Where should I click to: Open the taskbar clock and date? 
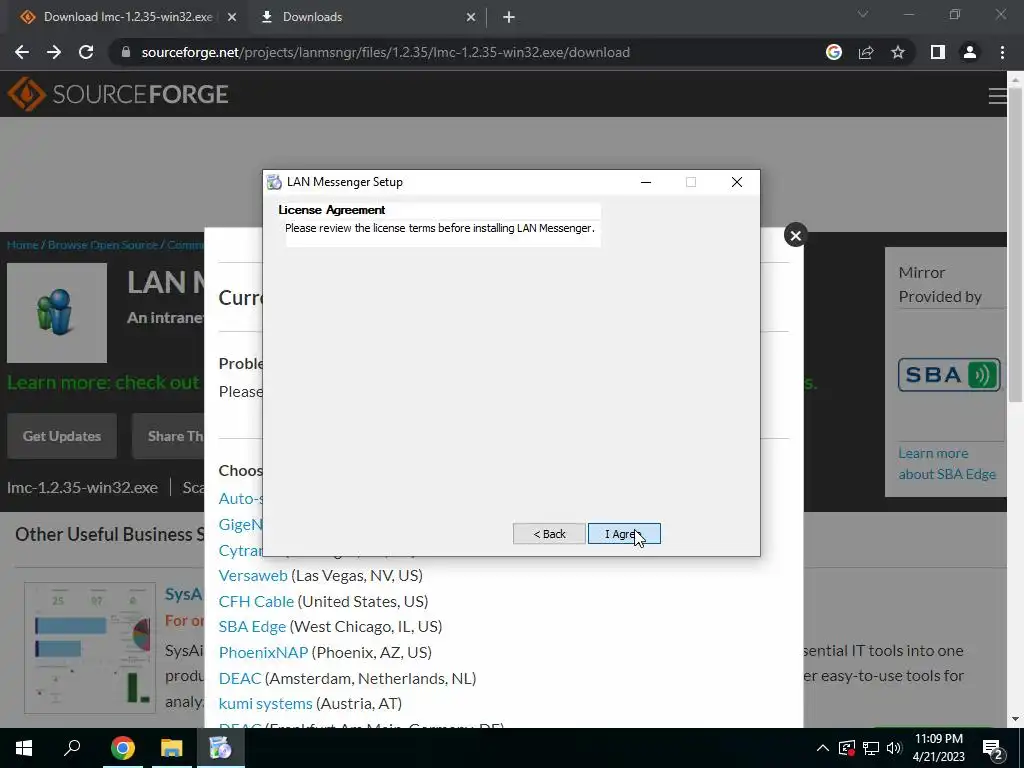(x=938, y=748)
